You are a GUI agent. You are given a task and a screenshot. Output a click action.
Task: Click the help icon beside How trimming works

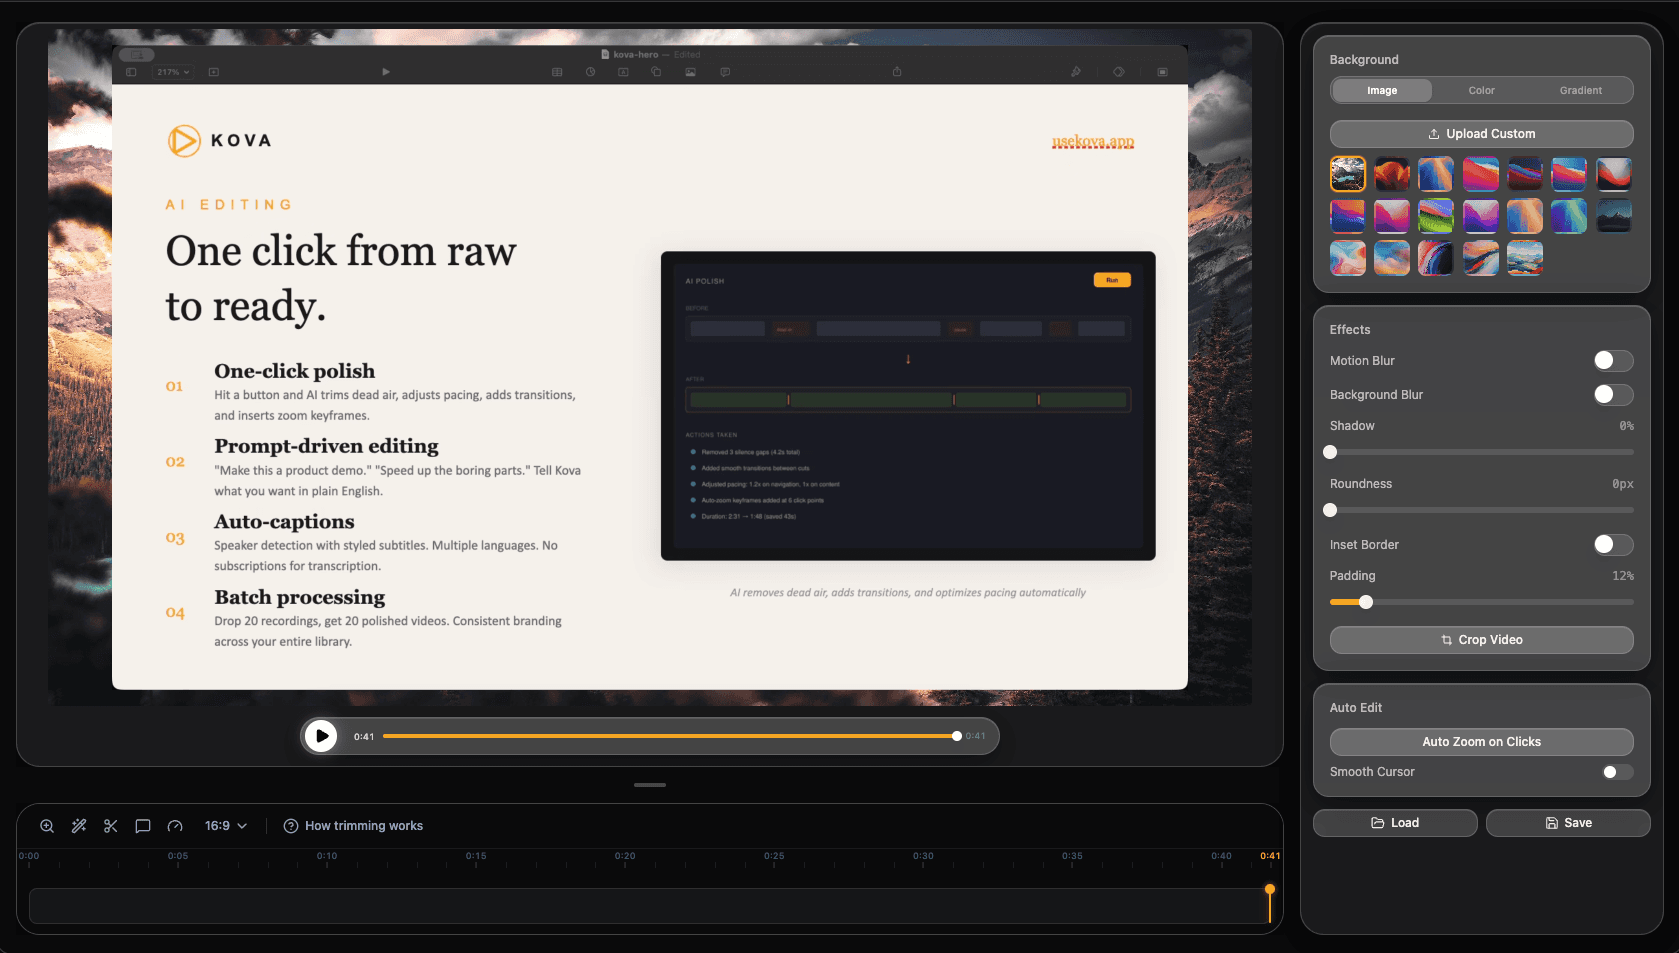tap(290, 825)
